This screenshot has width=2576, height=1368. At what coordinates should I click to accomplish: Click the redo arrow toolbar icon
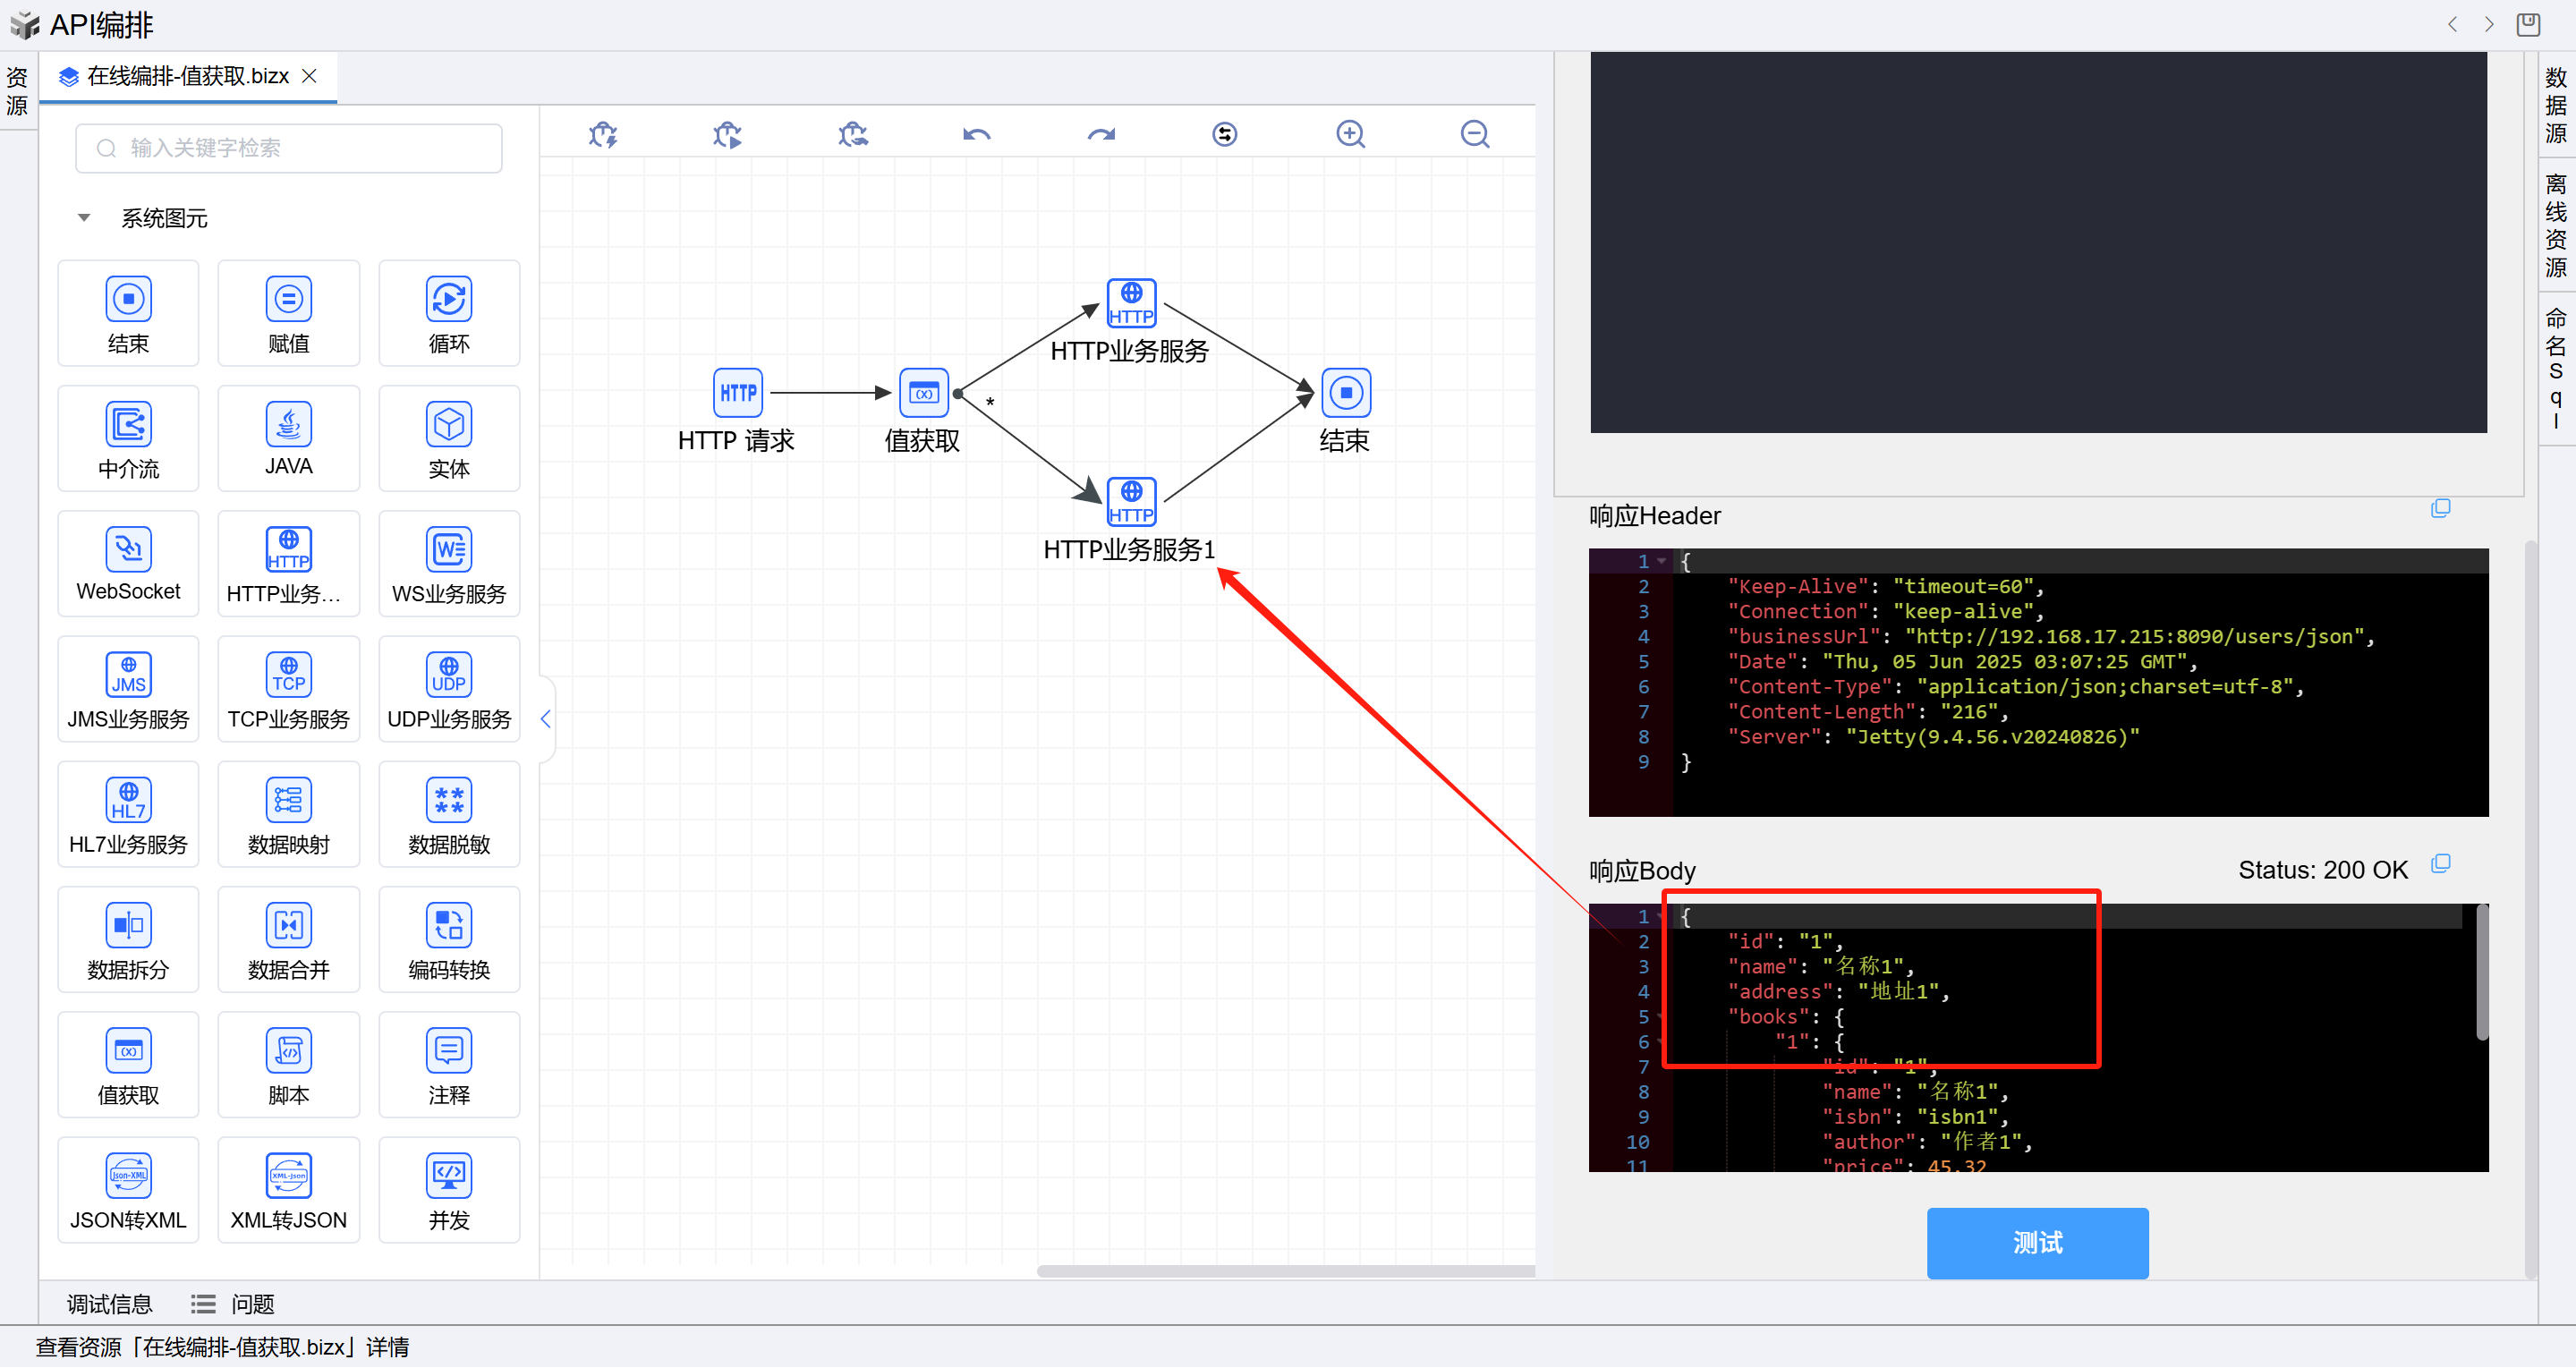click(x=1101, y=134)
